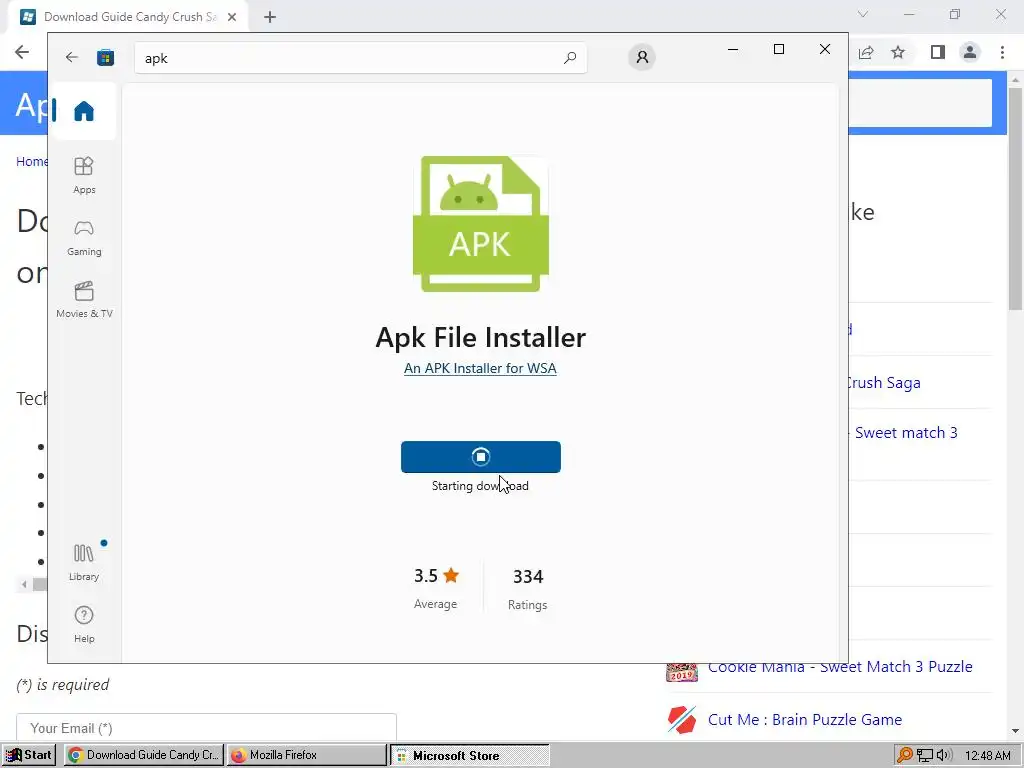
Task: Switch to Chrome window in taskbar
Action: 144,755
